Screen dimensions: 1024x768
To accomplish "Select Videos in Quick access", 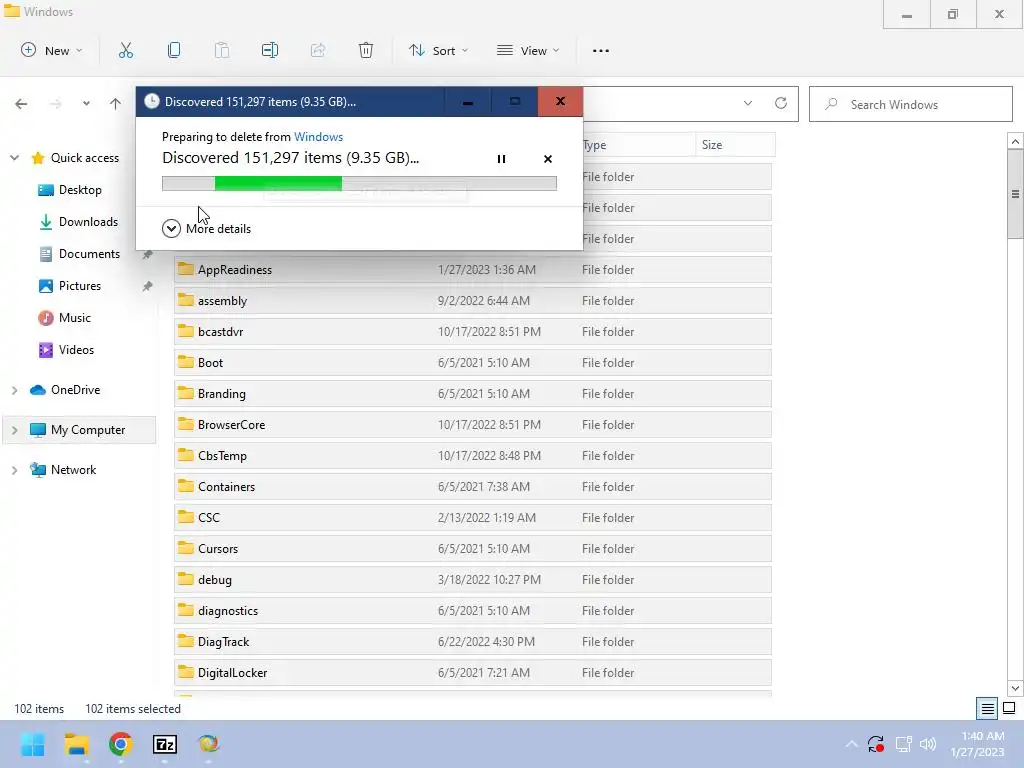I will tap(76, 350).
